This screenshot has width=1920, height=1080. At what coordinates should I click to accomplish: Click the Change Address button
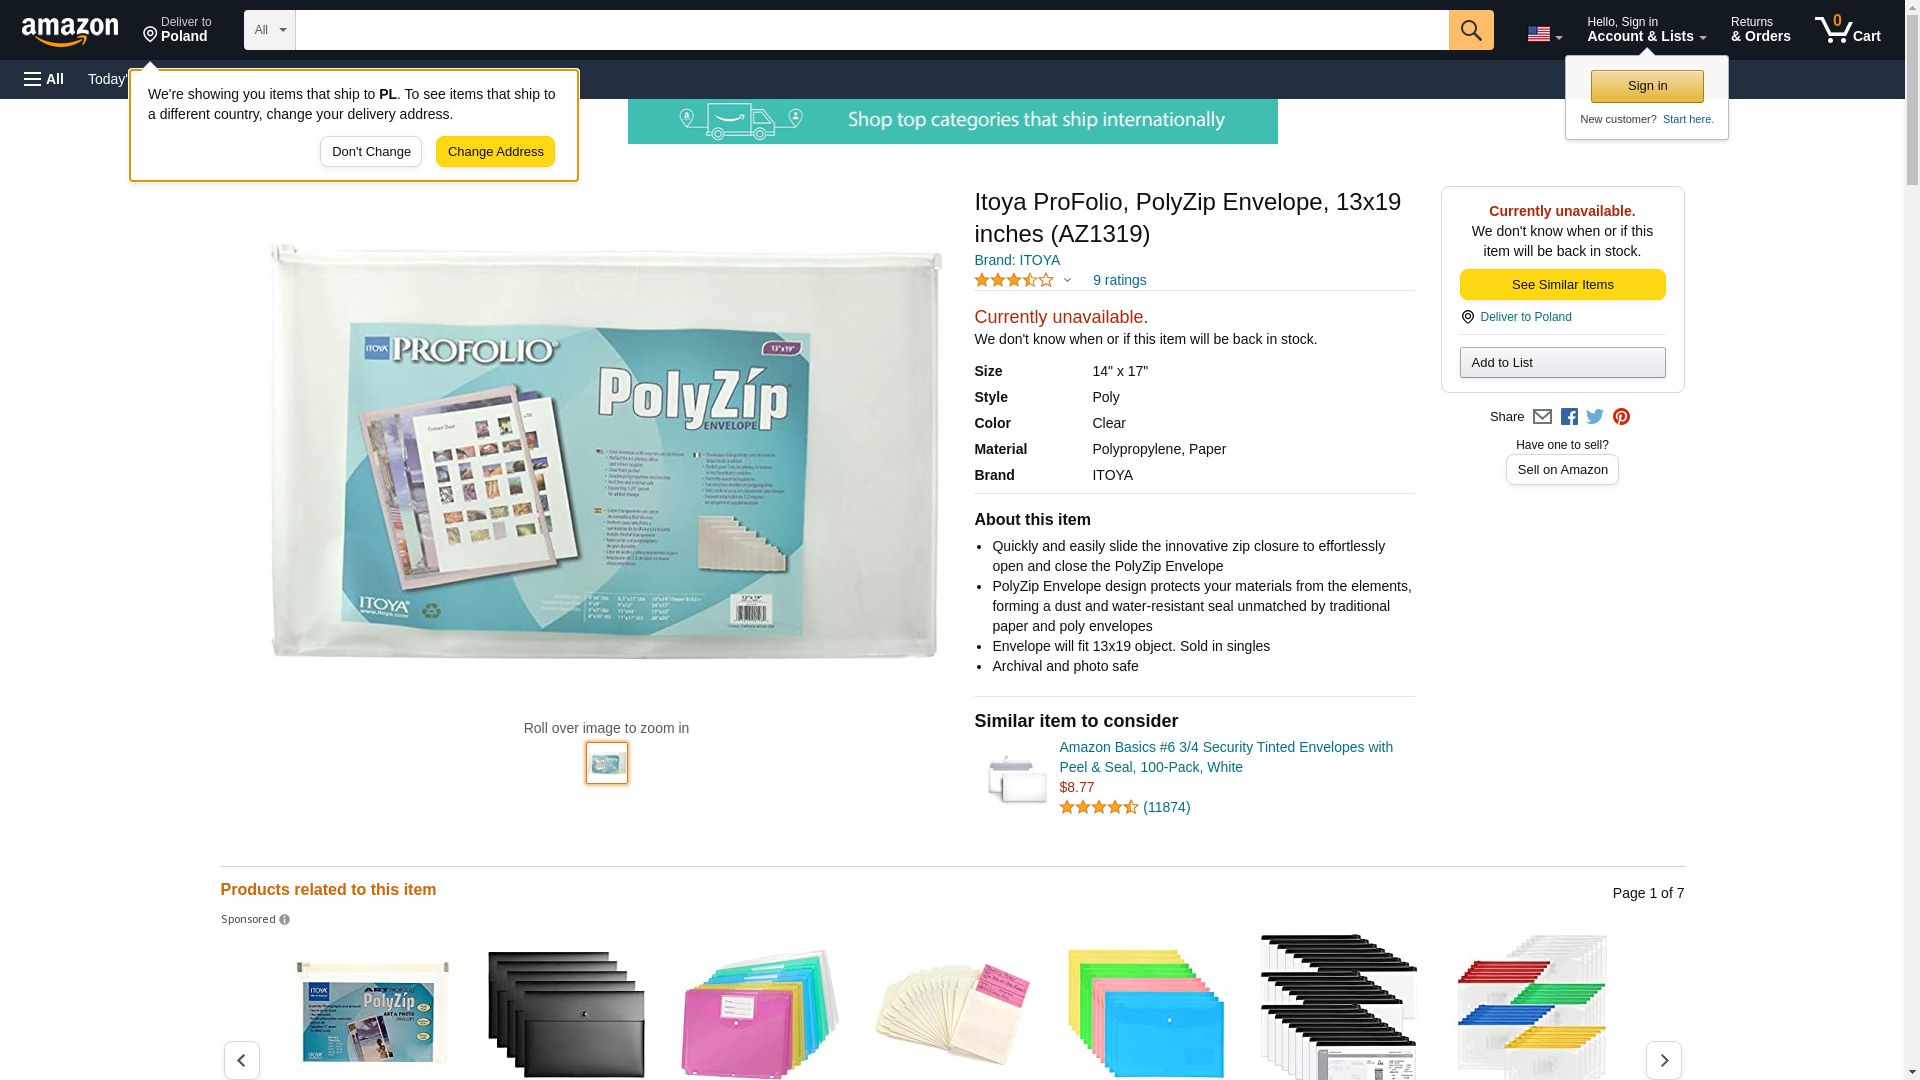pyautogui.click(x=495, y=152)
